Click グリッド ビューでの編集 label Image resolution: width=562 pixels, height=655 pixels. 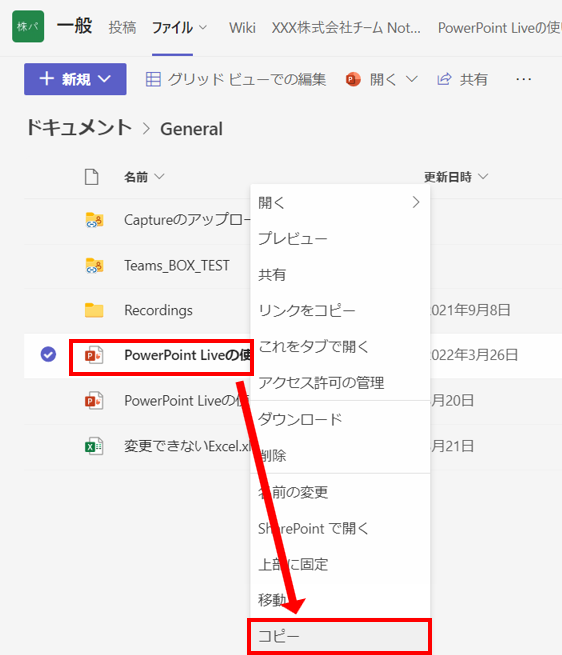[247, 79]
